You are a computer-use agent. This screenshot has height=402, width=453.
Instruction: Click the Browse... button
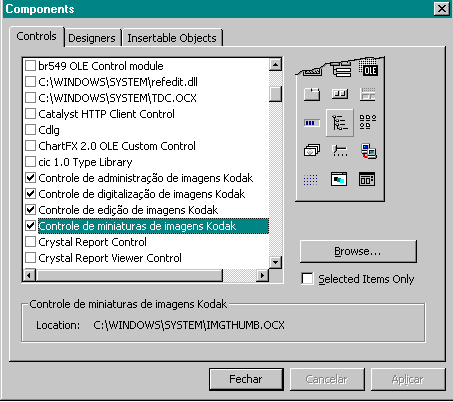click(358, 251)
